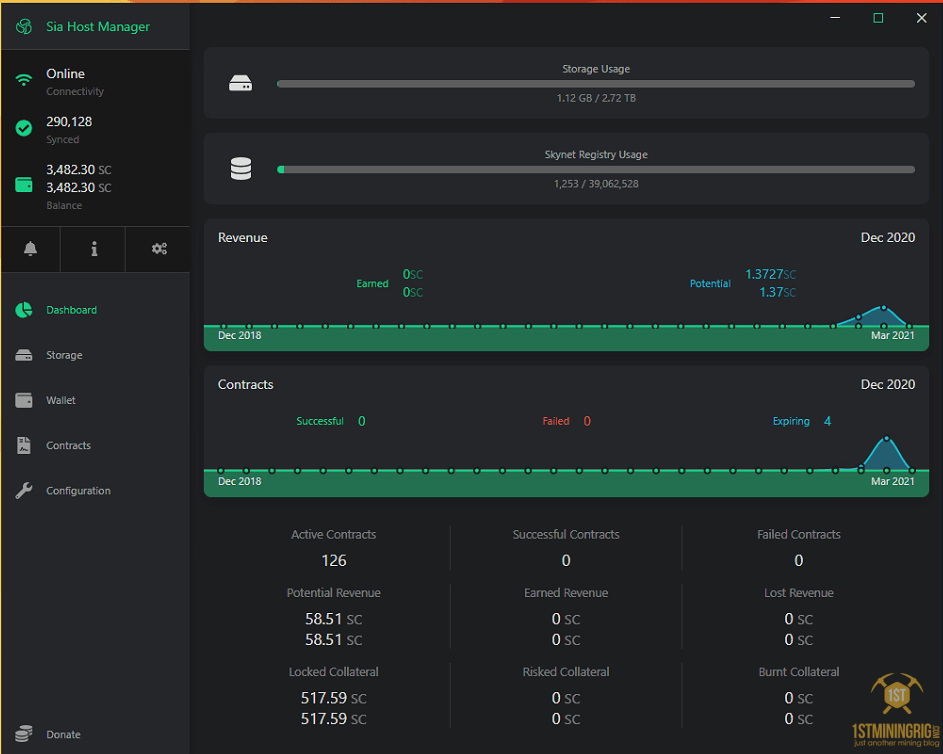
Task: Click the Storage Usage progress bar
Action: (x=595, y=84)
